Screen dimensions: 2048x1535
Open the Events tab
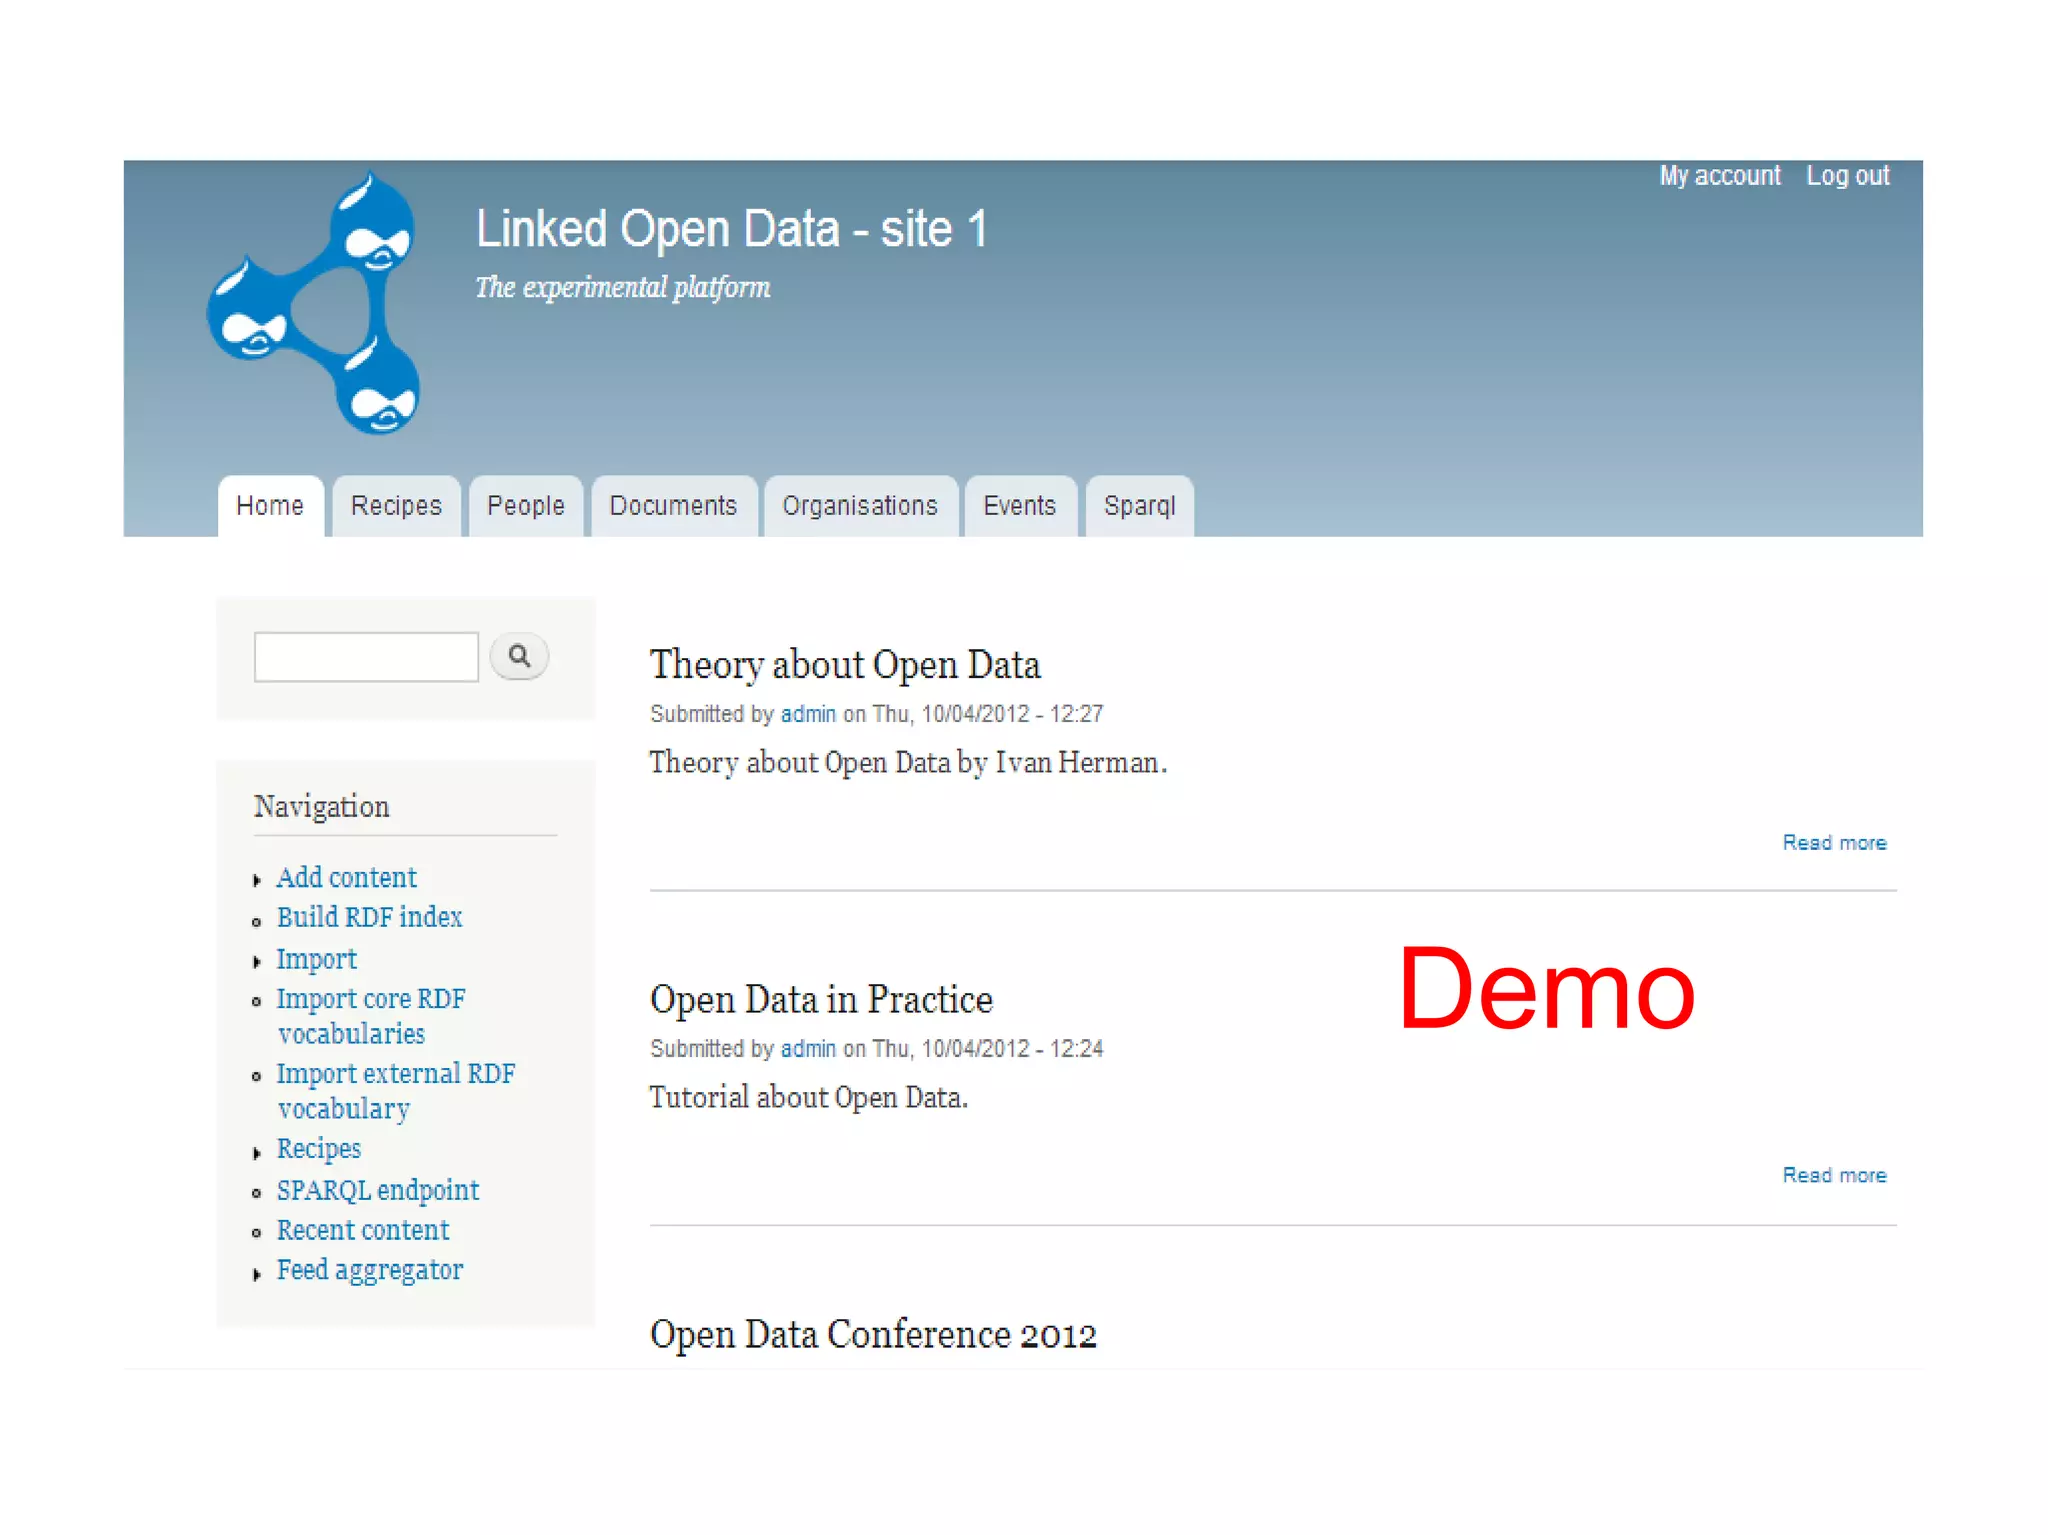coord(1019,506)
